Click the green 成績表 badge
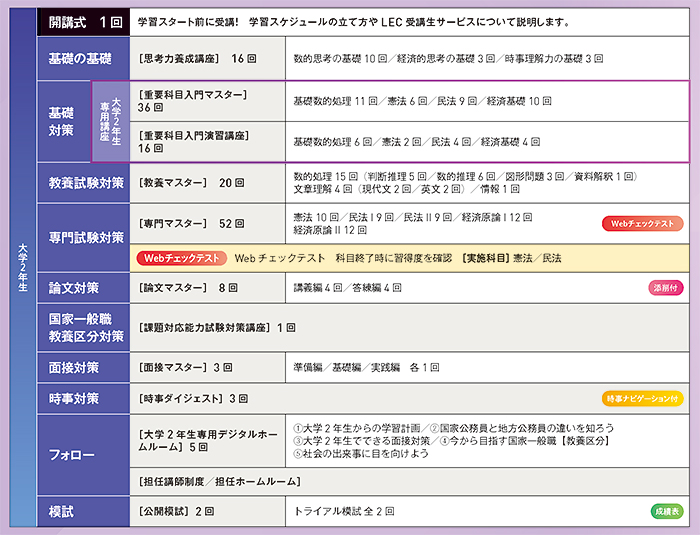This screenshot has width=700, height=535. pyautogui.click(x=667, y=511)
